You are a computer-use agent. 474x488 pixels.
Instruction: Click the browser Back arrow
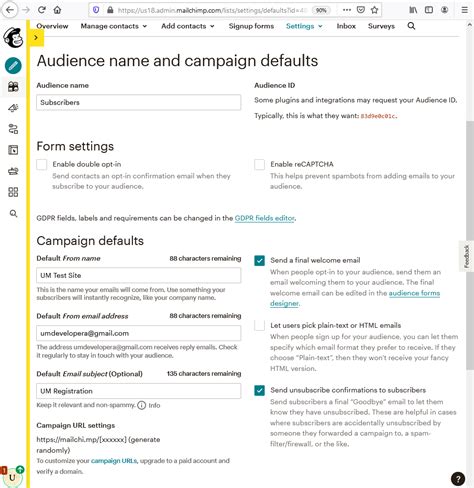[x=10, y=10]
